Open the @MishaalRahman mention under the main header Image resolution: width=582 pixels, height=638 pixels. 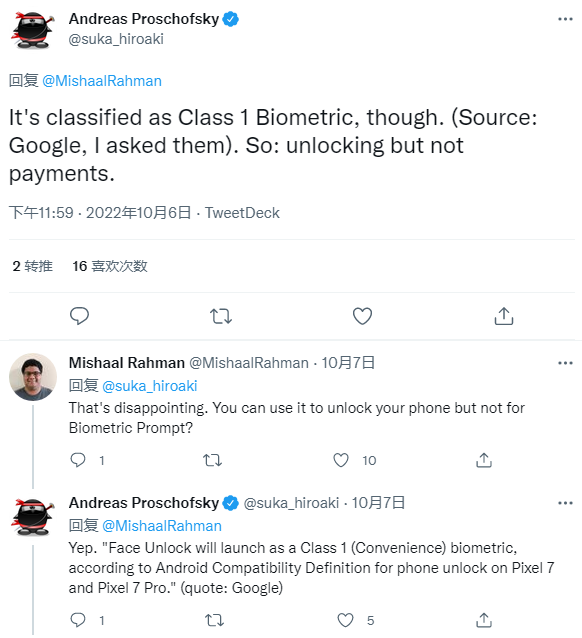click(102, 81)
